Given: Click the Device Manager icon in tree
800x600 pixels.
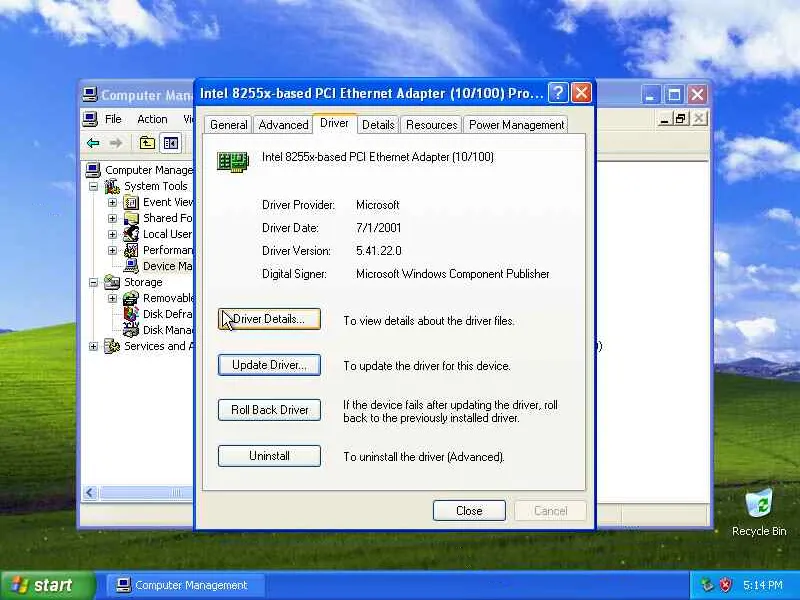Looking at the screenshot, I should [x=131, y=266].
